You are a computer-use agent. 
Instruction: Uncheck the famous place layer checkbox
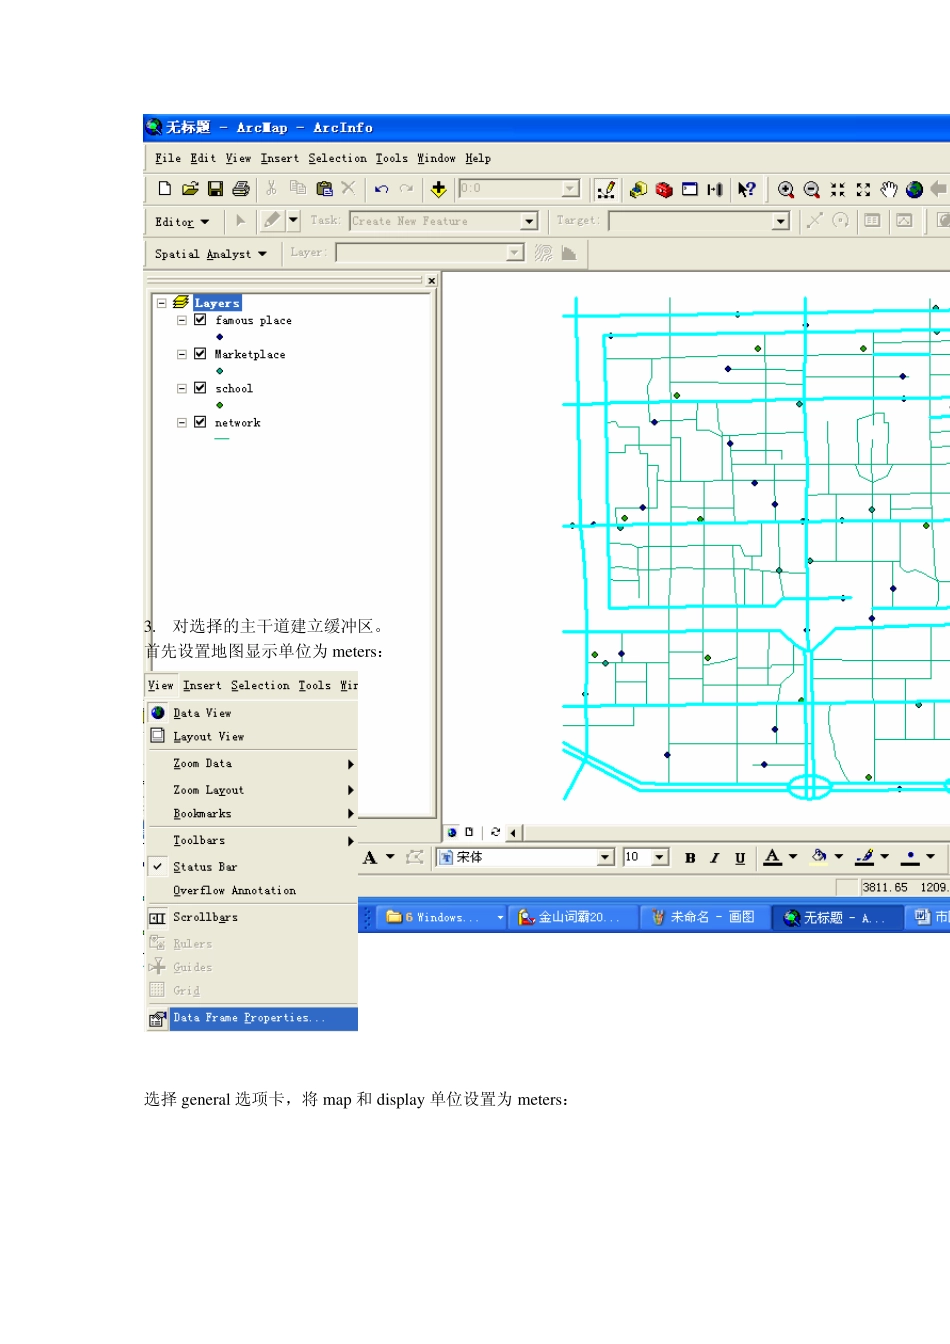pos(200,320)
